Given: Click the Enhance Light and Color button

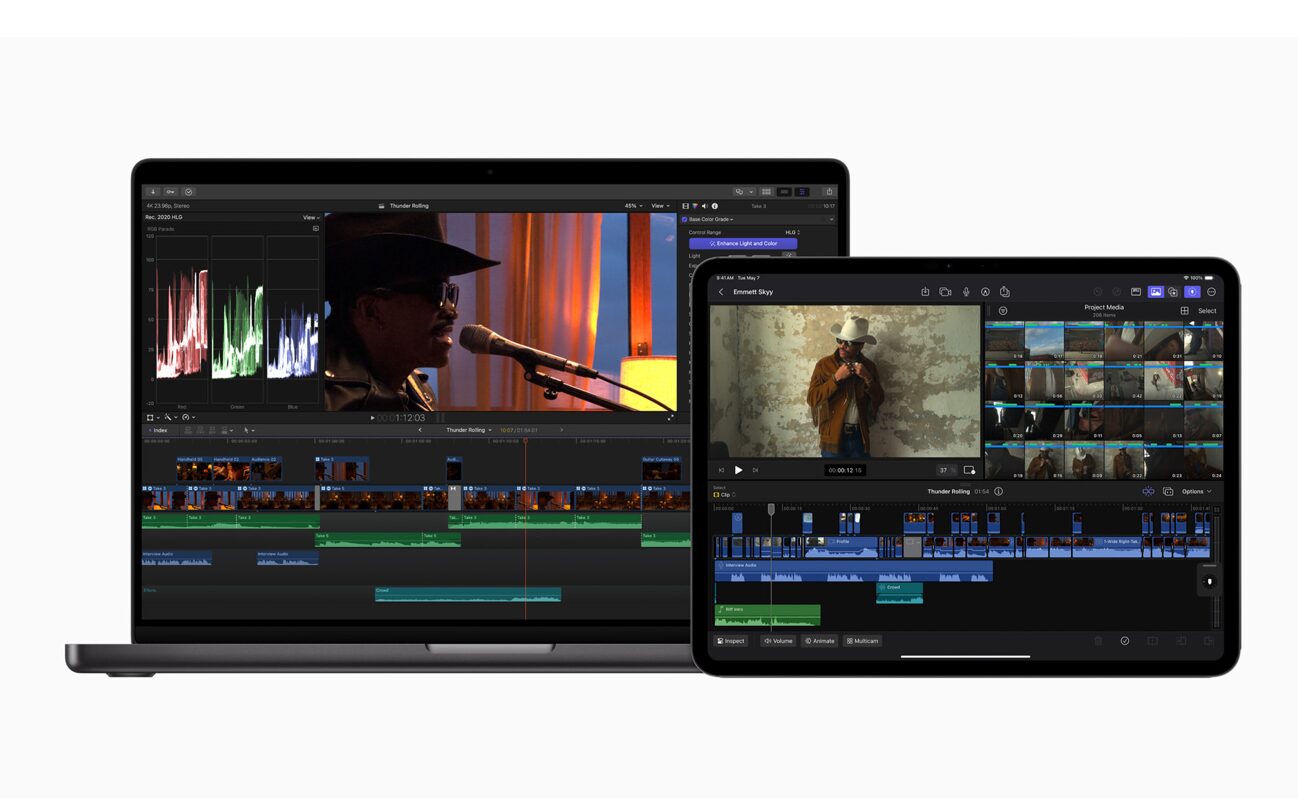Looking at the screenshot, I should coord(743,243).
